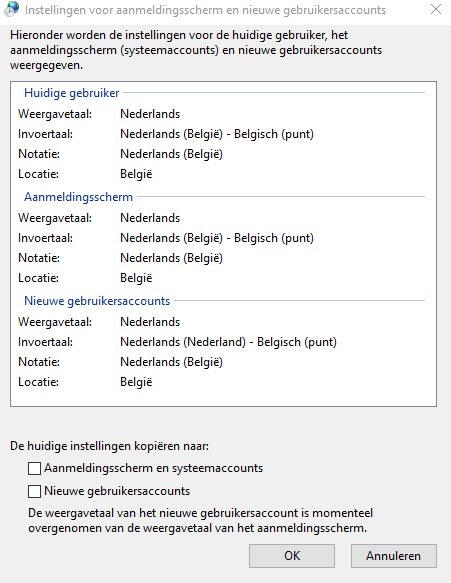Click the dialog title text
The height and width of the screenshot is (583, 451).
pos(205,10)
